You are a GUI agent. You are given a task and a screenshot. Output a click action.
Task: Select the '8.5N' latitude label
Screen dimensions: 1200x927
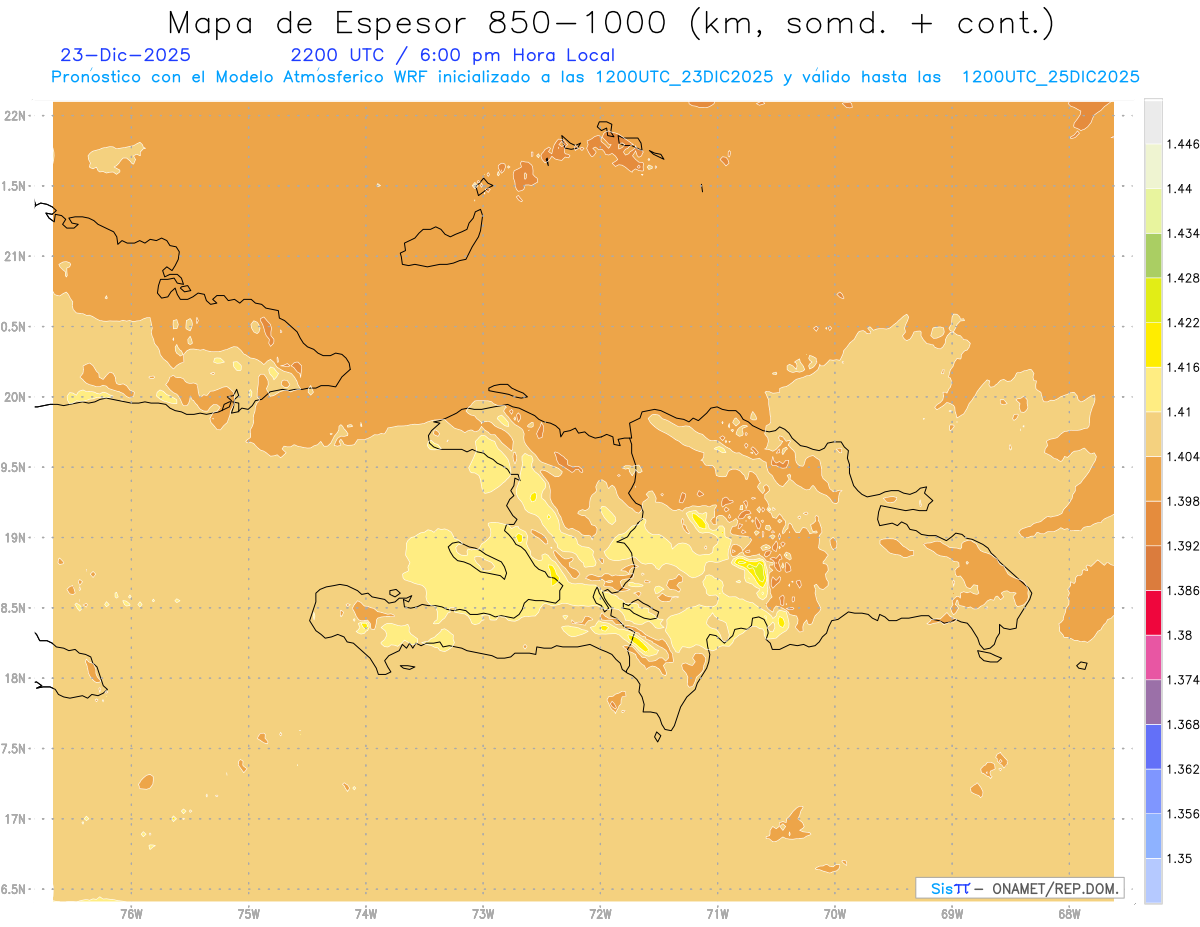tap(15, 608)
